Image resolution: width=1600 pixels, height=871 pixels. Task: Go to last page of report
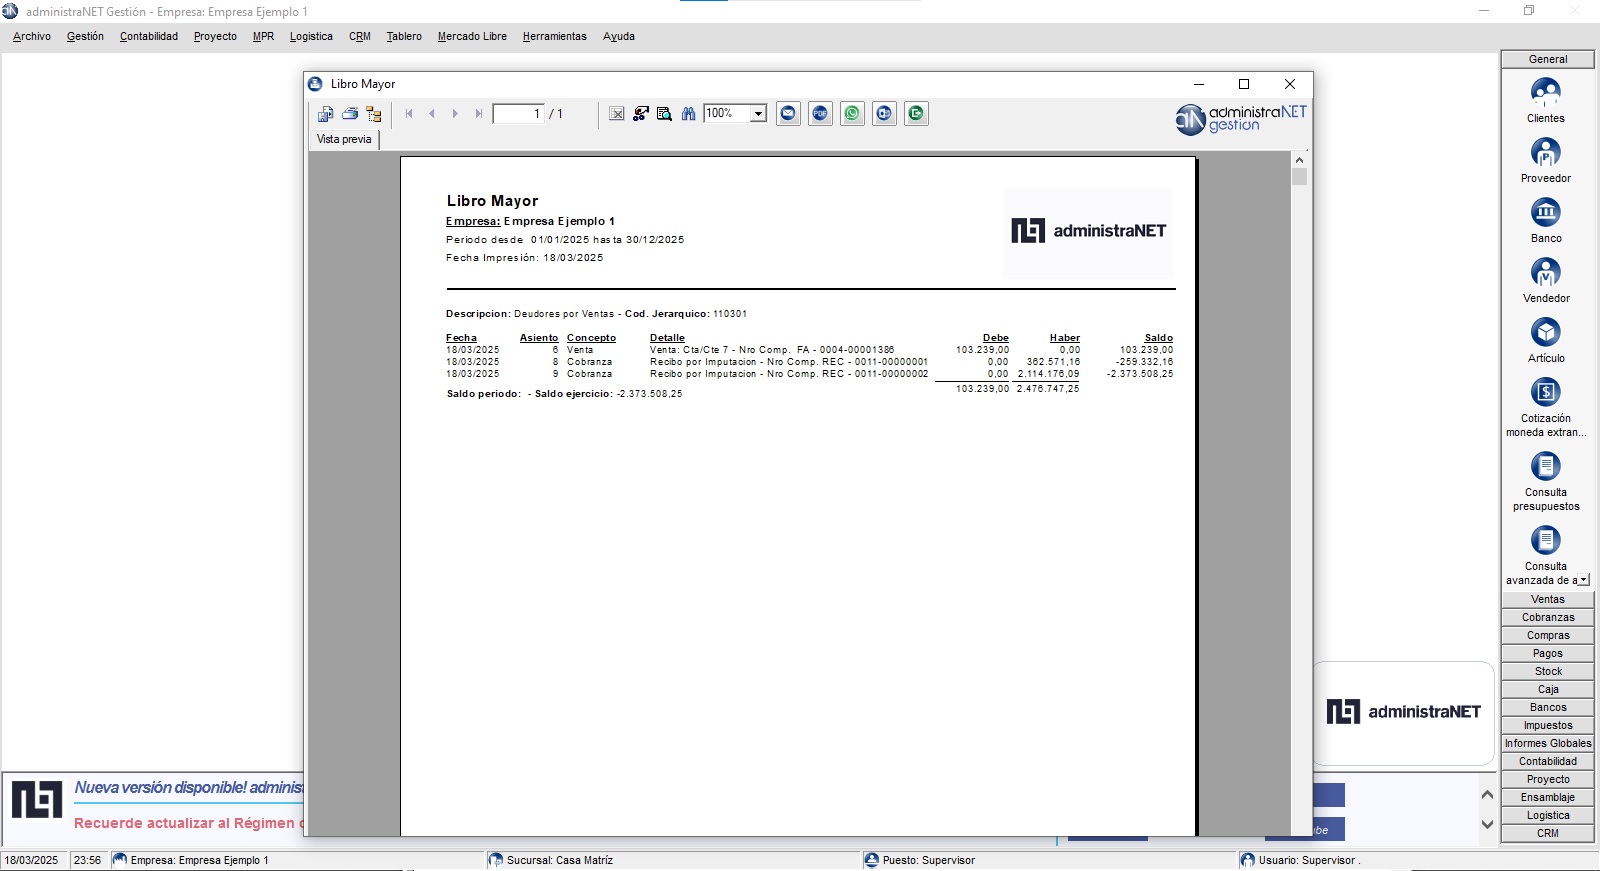[479, 114]
